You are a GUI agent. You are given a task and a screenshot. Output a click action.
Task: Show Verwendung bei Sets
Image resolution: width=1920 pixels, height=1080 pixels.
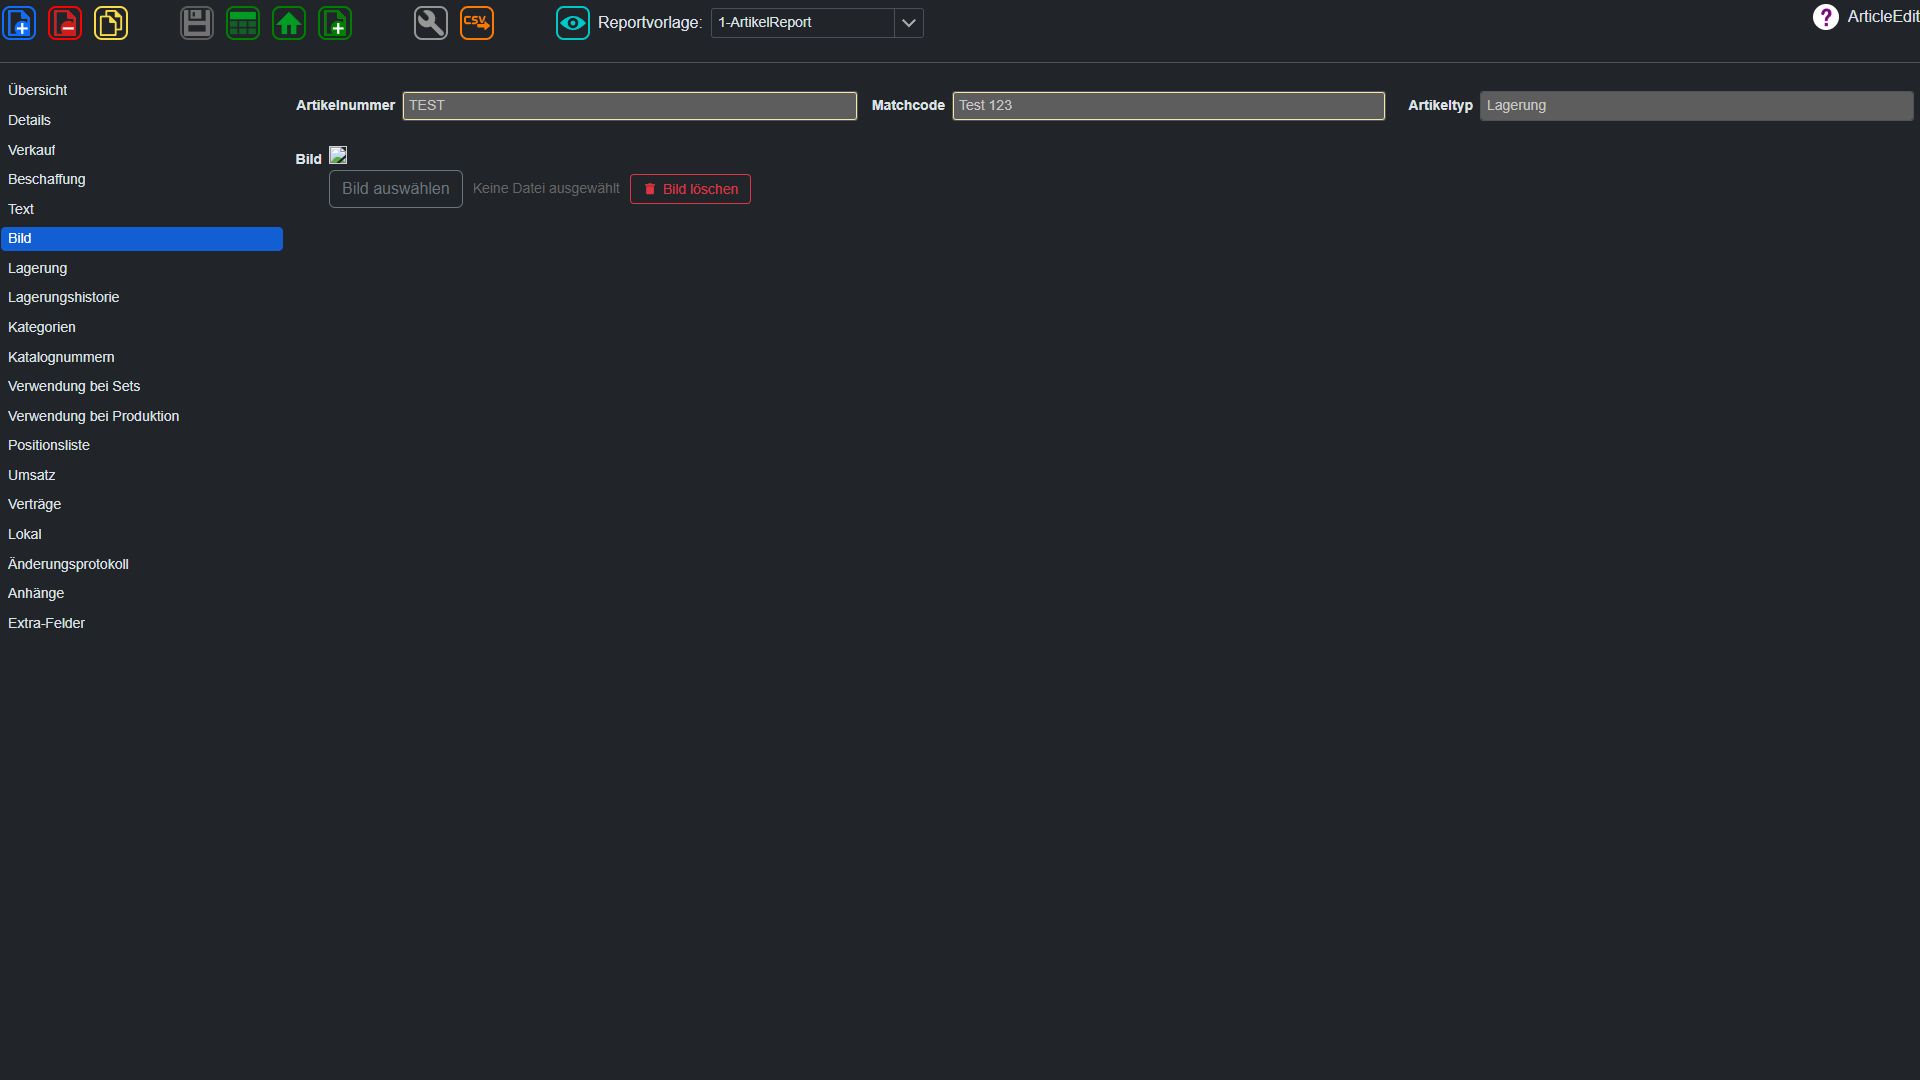coord(142,386)
